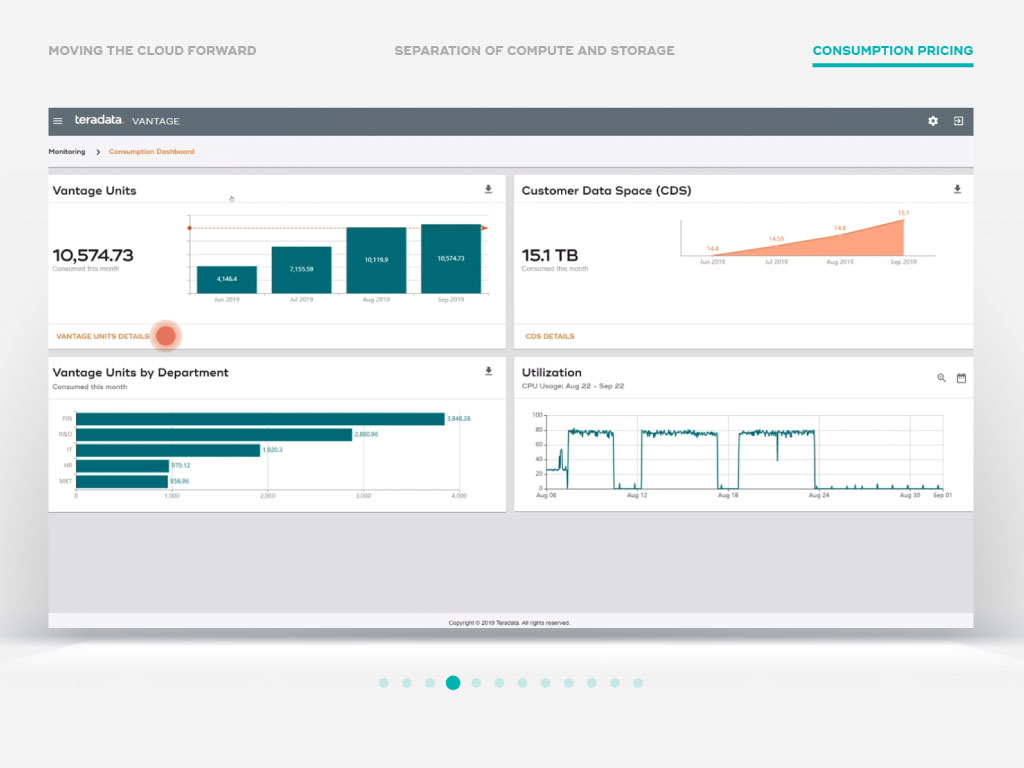Open the Moving the Cloud Forward section
Screen dimensions: 1024x768
pyautogui.click(x=152, y=50)
